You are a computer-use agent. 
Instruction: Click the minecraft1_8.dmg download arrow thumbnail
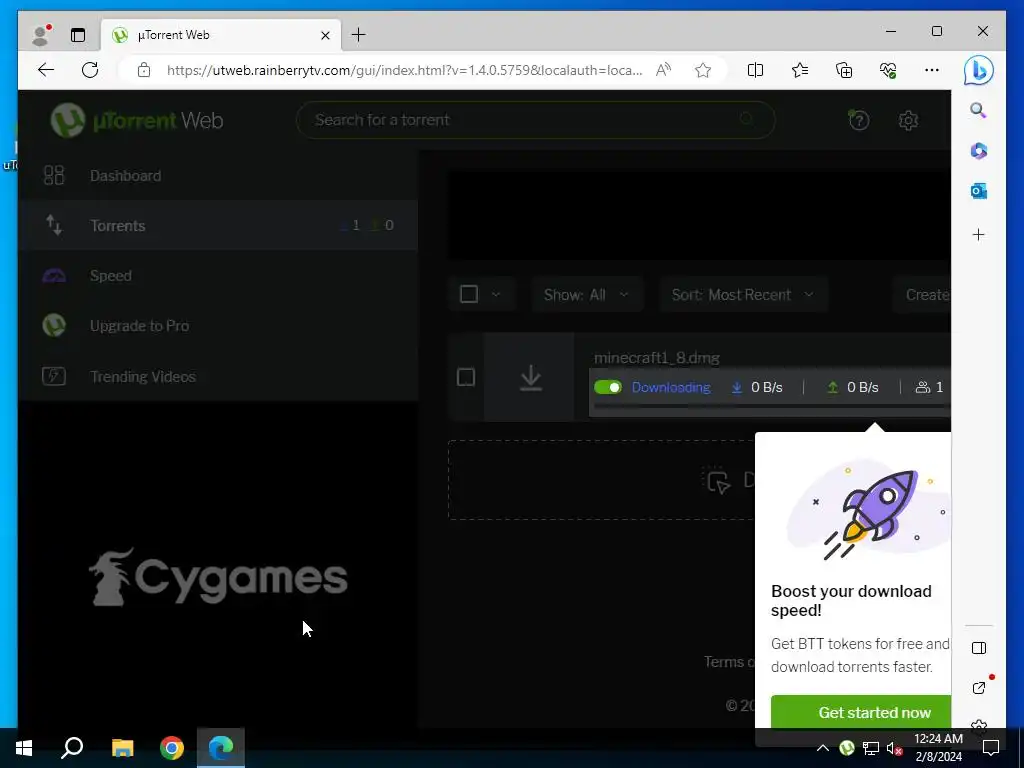tap(530, 377)
